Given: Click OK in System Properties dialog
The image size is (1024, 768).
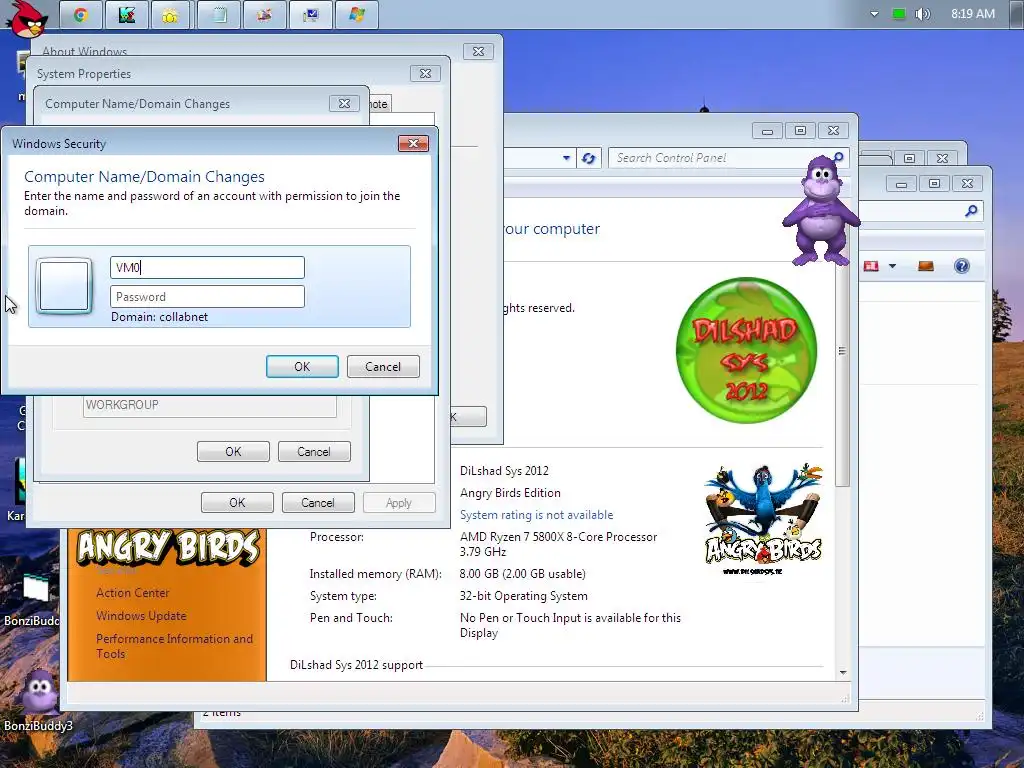Looking at the screenshot, I should click(x=237, y=502).
